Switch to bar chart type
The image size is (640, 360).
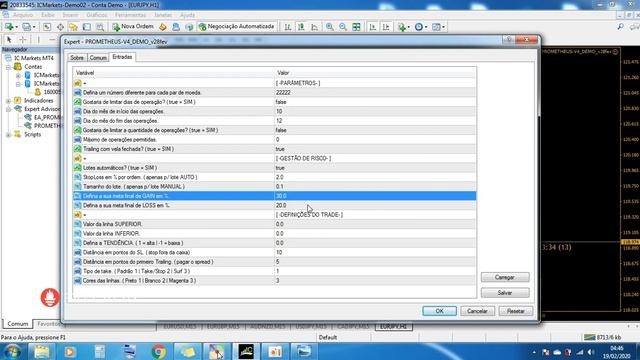coord(288,27)
